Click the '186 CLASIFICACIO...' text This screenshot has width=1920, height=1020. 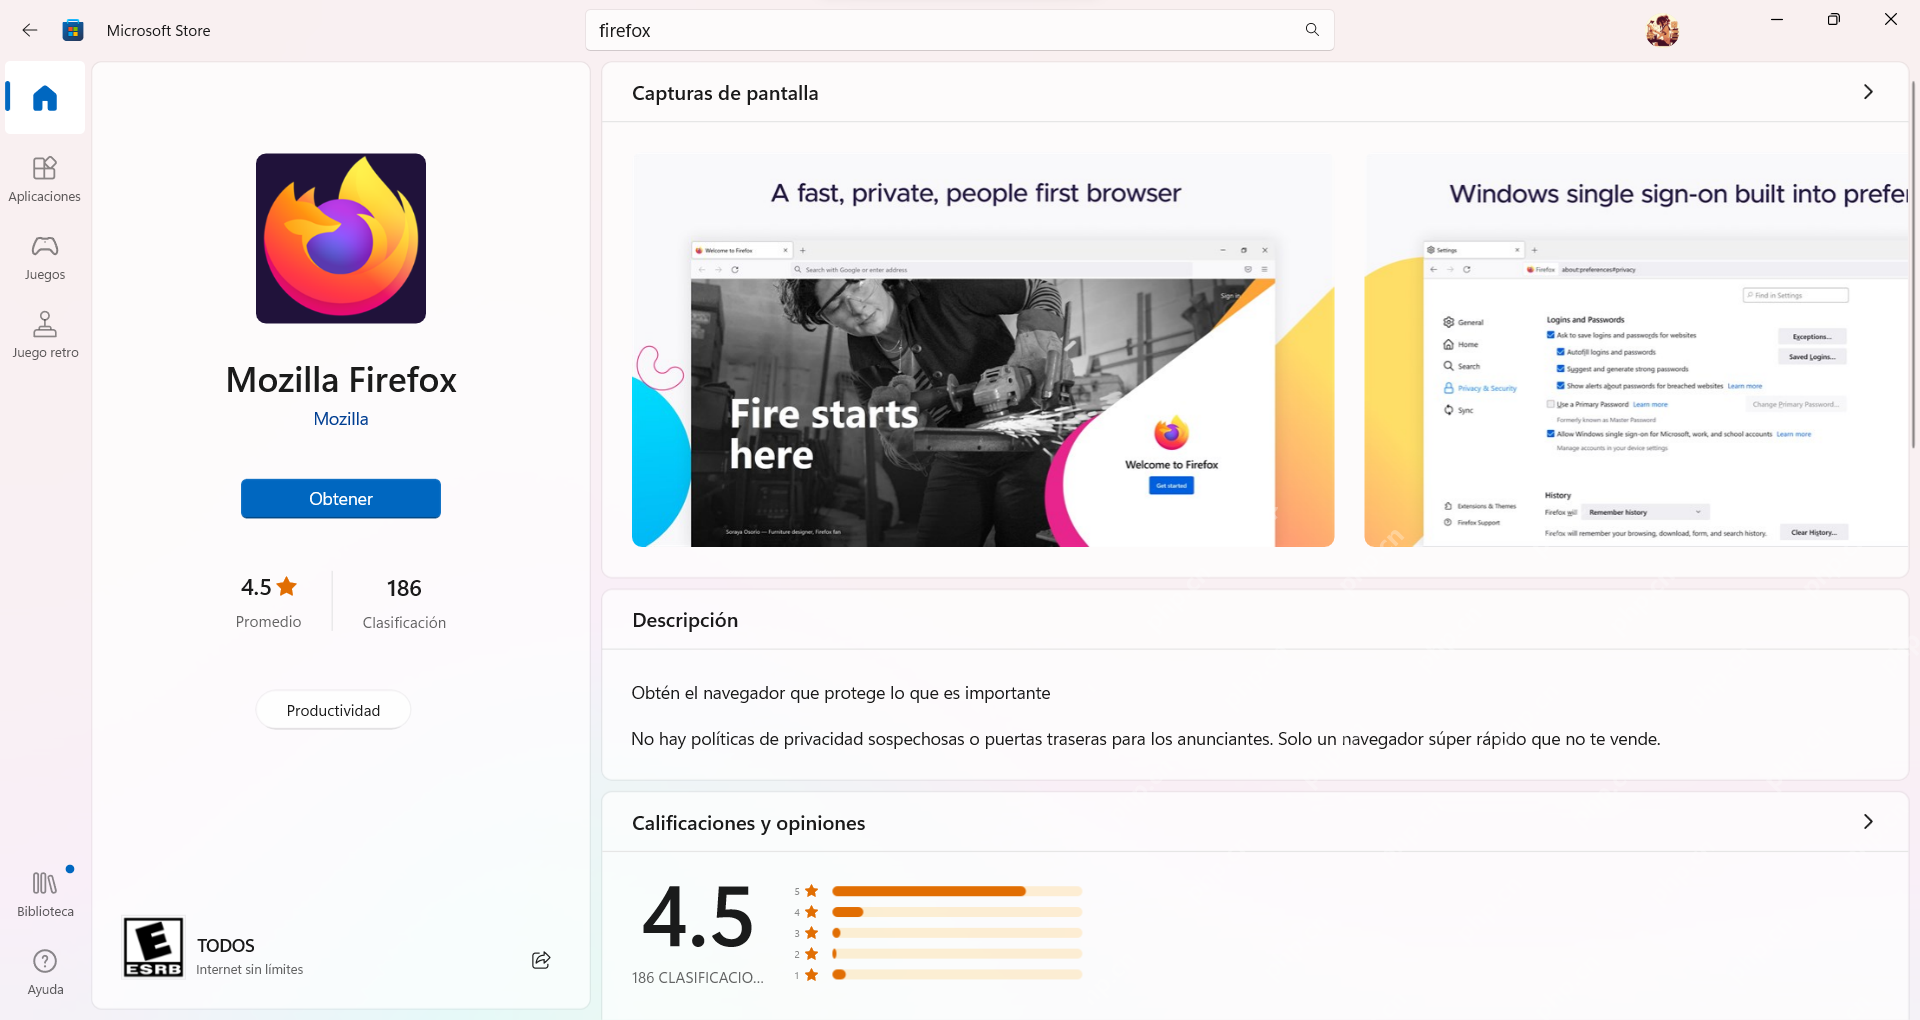point(698,978)
